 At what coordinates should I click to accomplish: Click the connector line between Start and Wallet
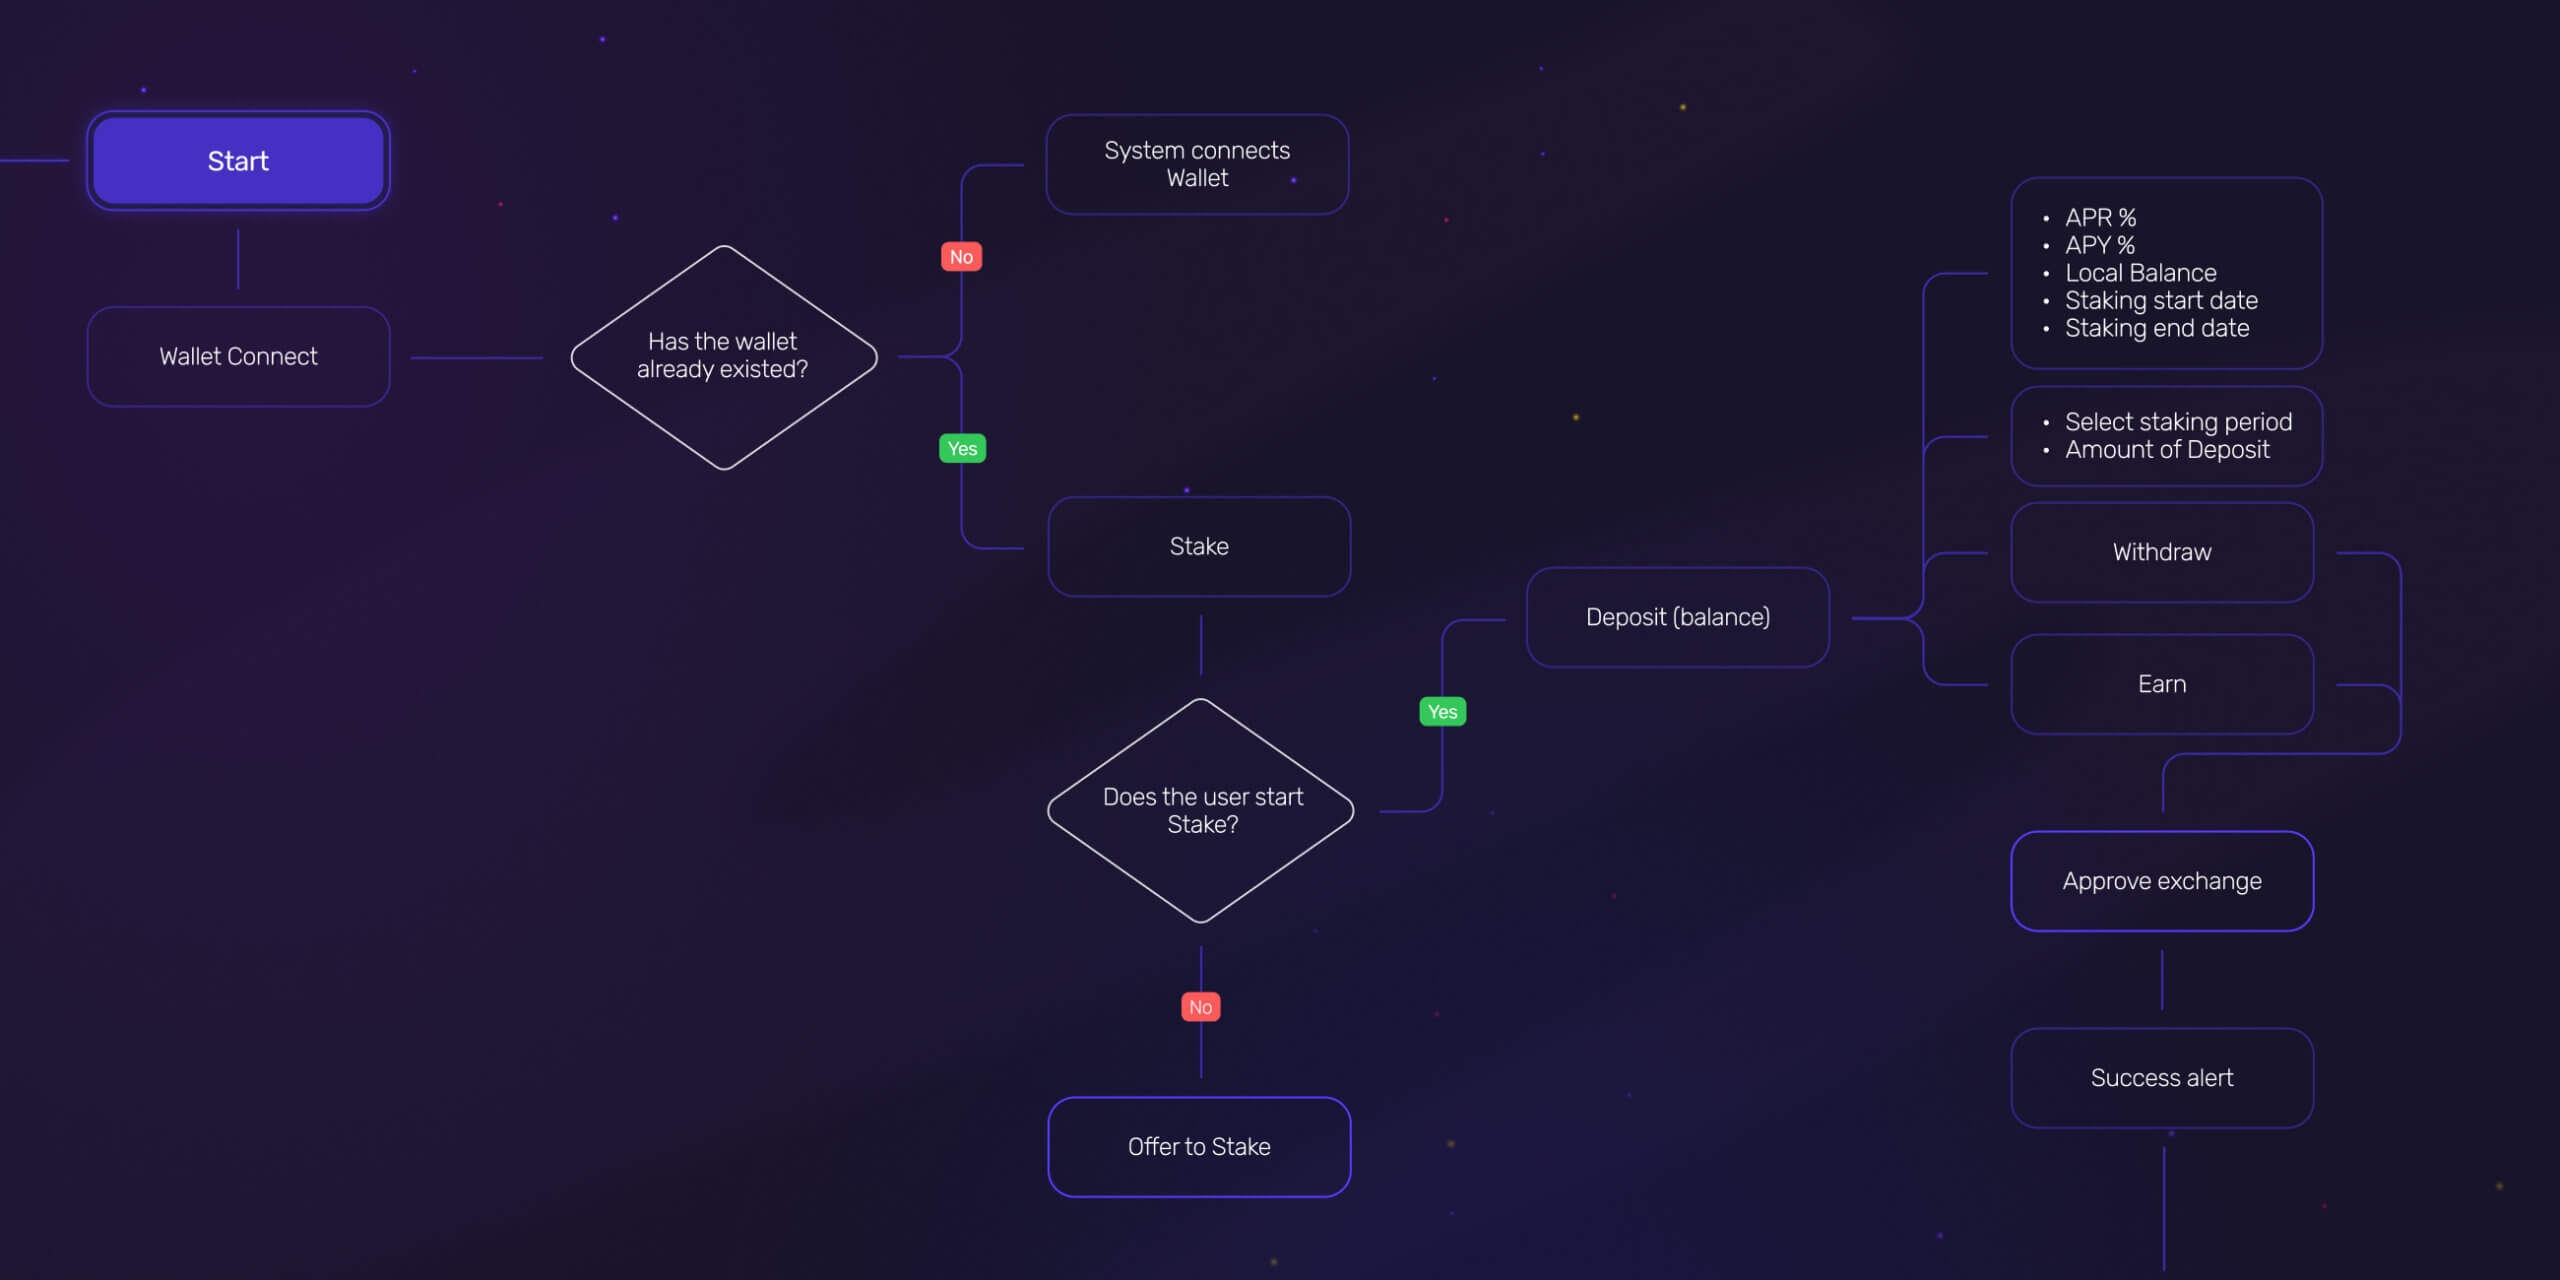click(x=238, y=260)
